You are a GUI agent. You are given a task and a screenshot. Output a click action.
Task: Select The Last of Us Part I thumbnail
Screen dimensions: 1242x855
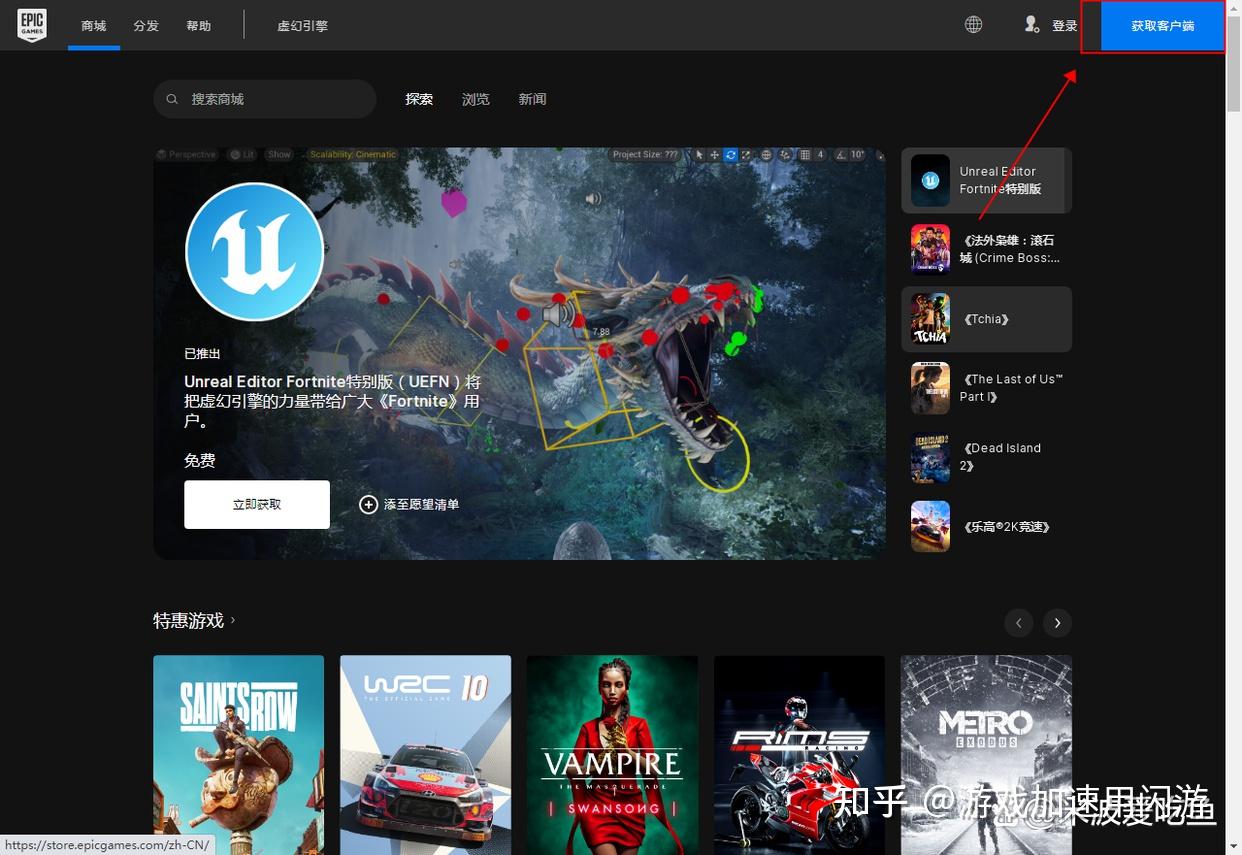tap(930, 388)
